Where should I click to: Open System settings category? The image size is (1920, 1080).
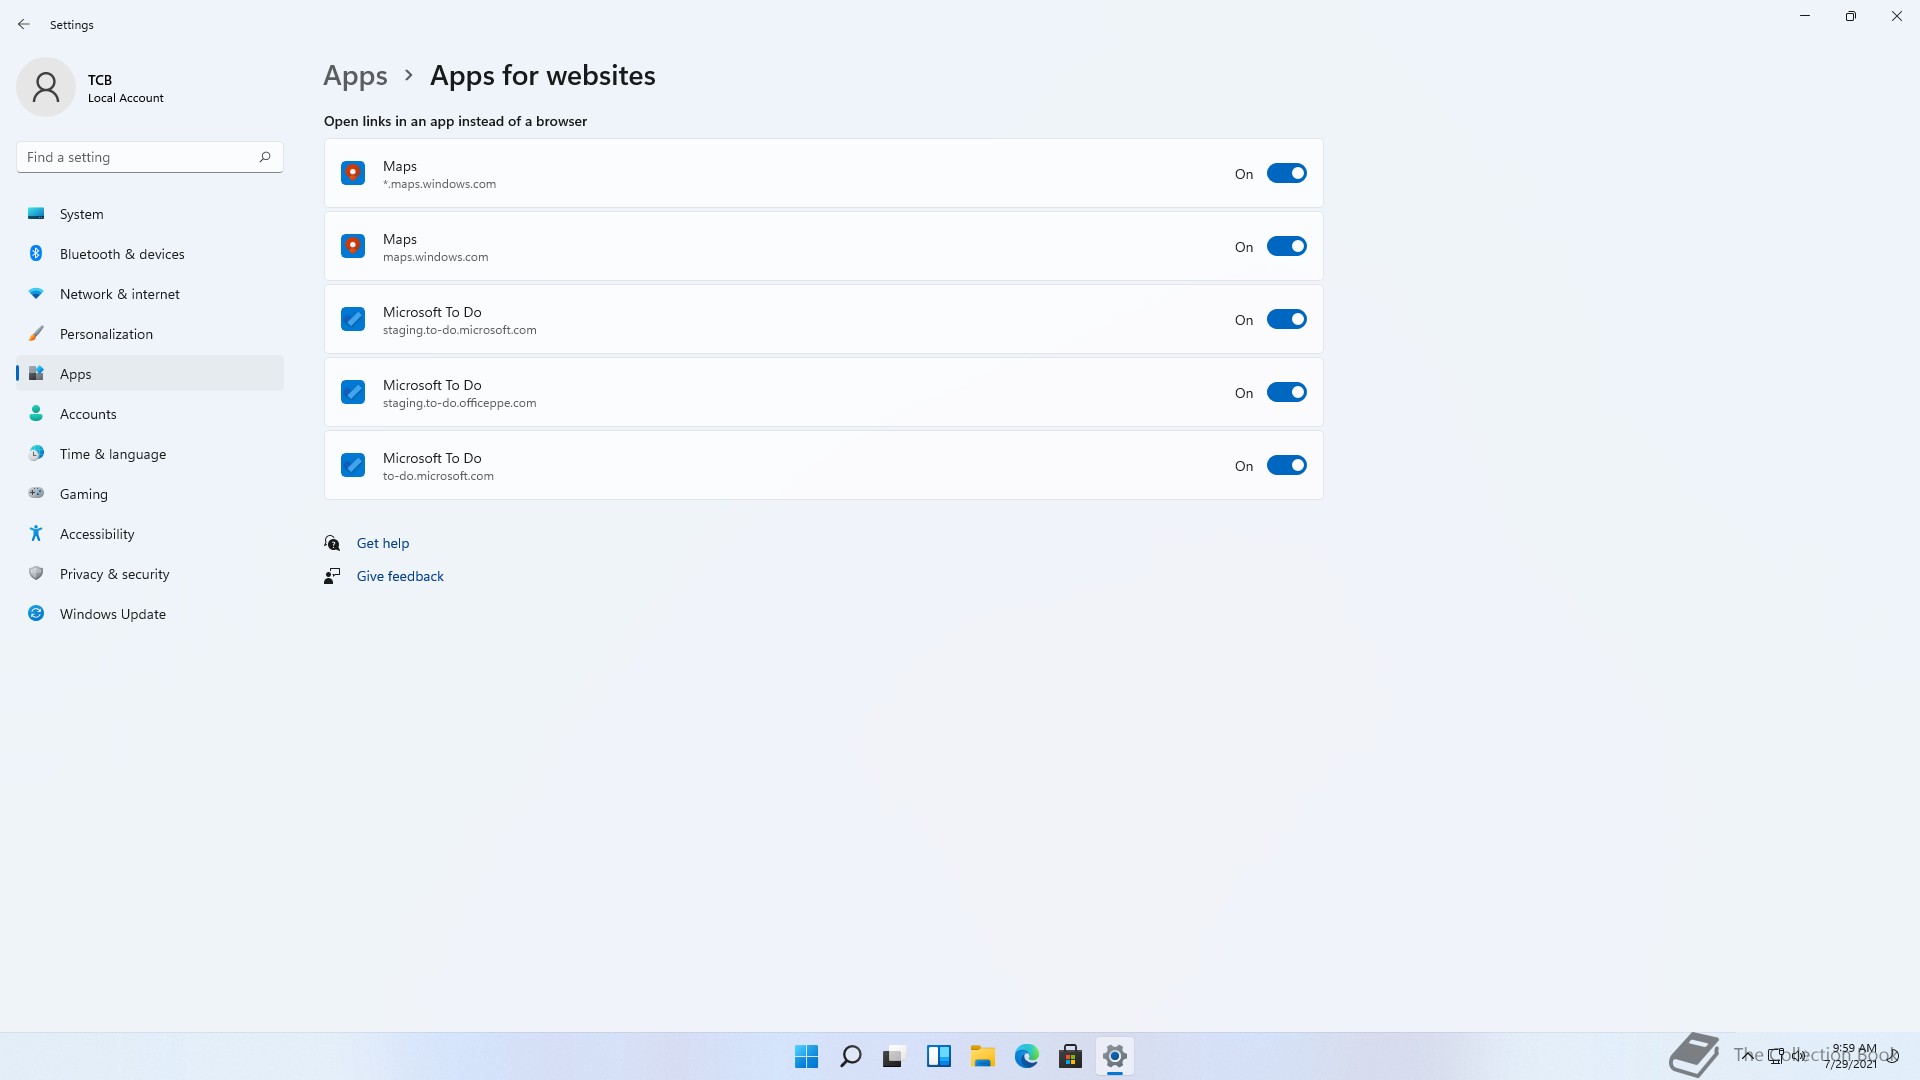point(150,214)
